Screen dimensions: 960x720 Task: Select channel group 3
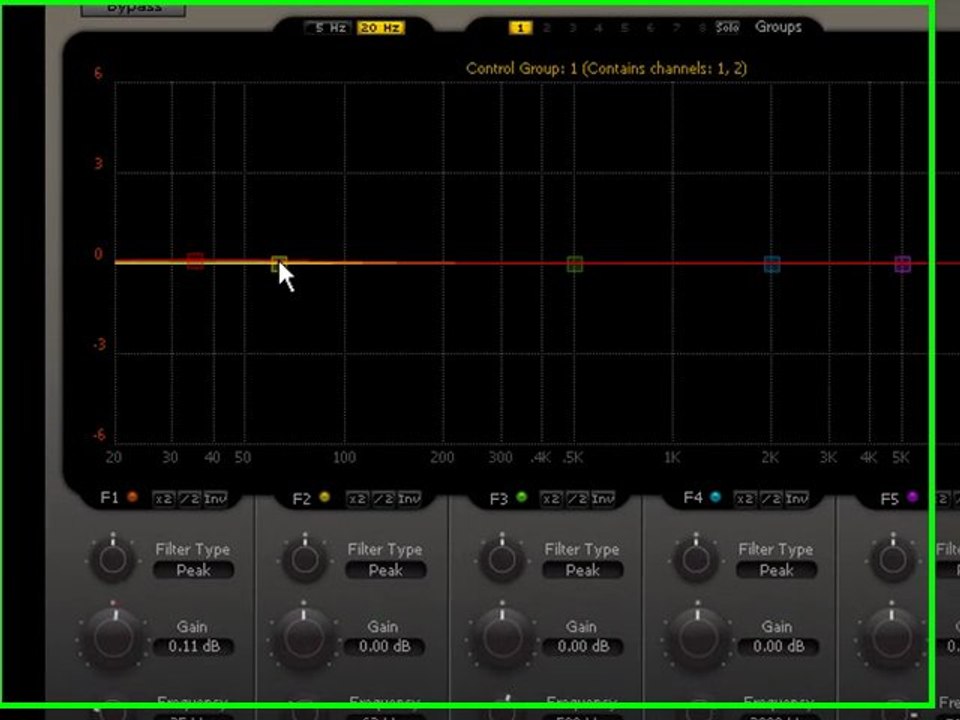click(573, 28)
